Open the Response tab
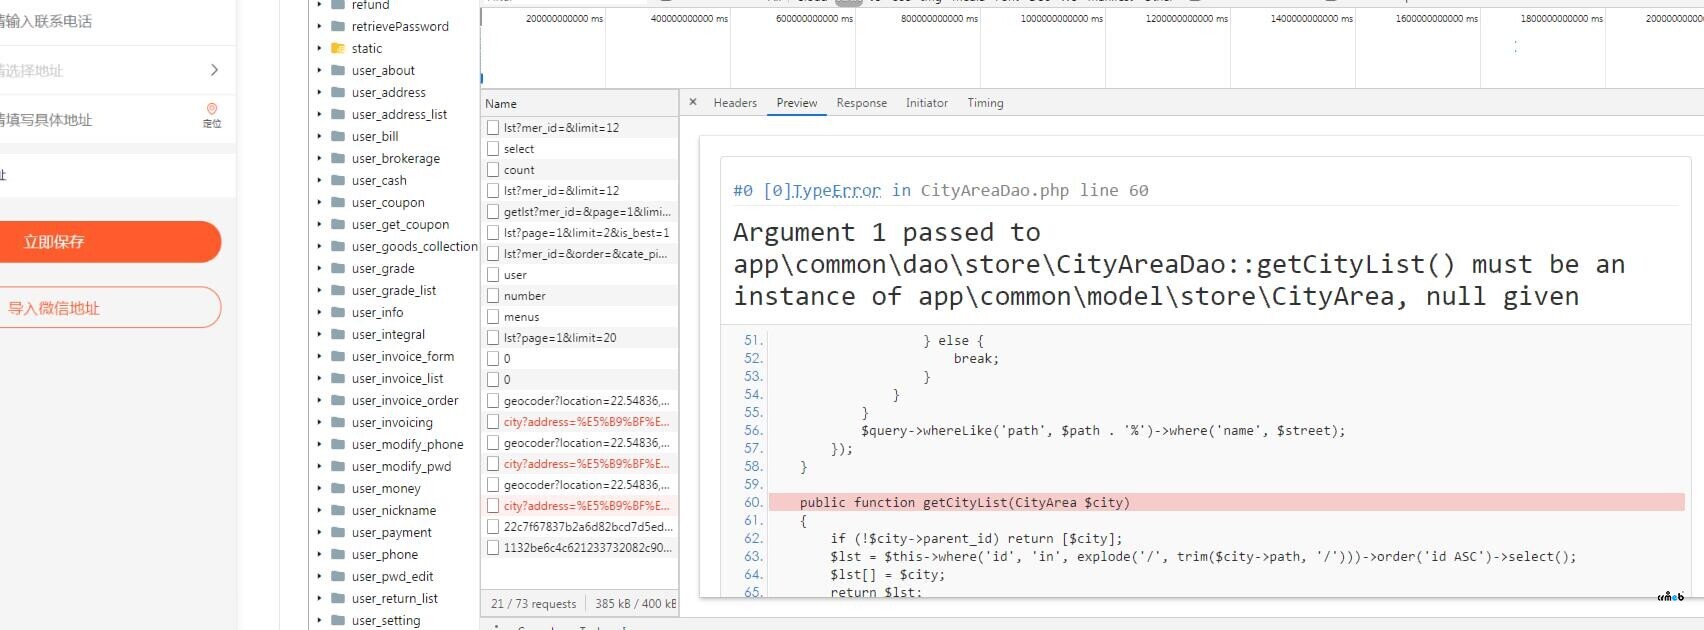Image resolution: width=1704 pixels, height=630 pixels. [x=862, y=103]
